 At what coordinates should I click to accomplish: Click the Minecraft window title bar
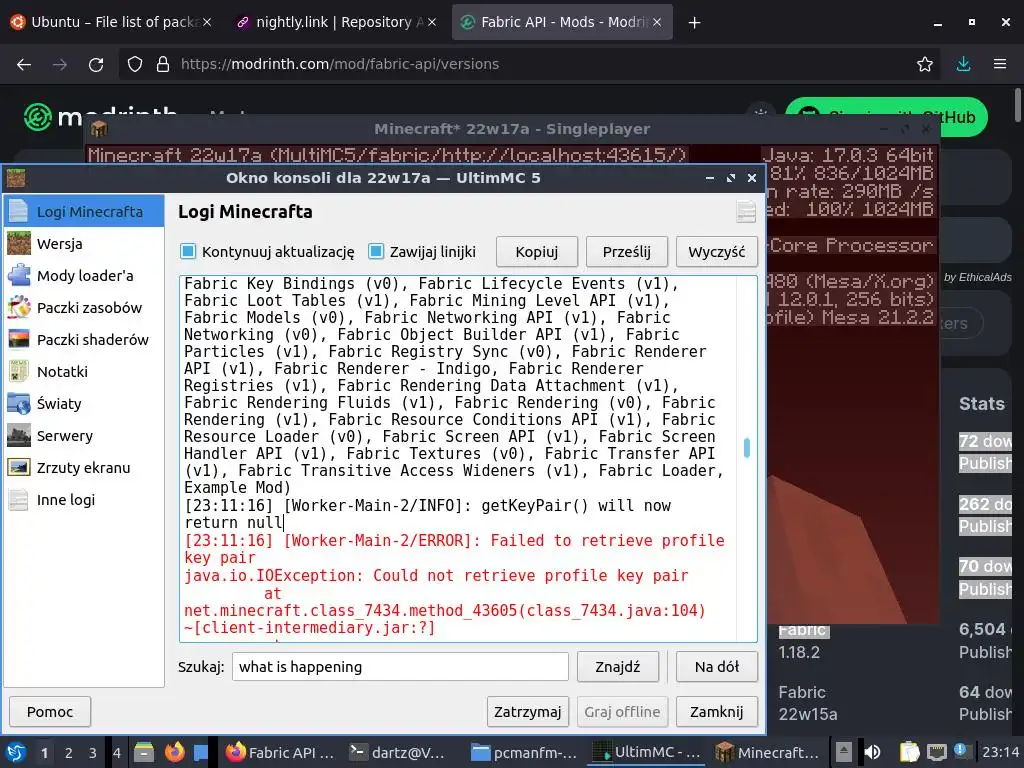pyautogui.click(x=512, y=129)
